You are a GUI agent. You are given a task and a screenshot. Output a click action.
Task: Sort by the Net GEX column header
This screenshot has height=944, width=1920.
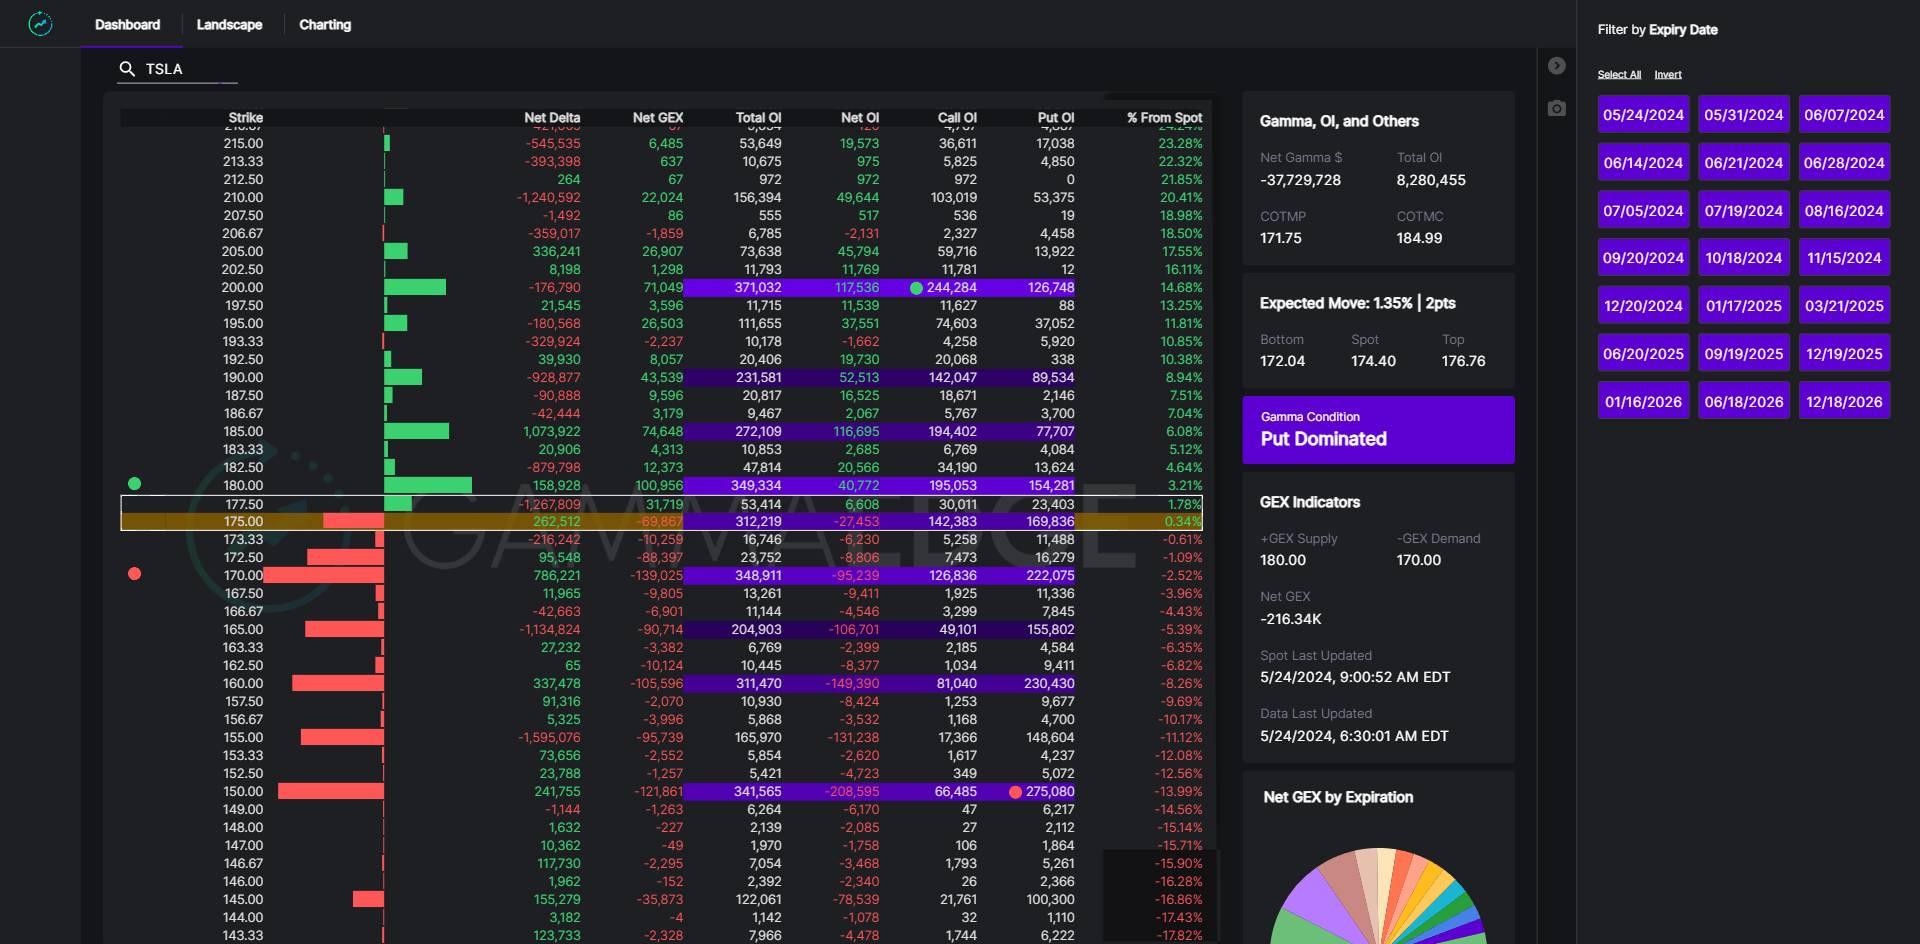(x=657, y=118)
